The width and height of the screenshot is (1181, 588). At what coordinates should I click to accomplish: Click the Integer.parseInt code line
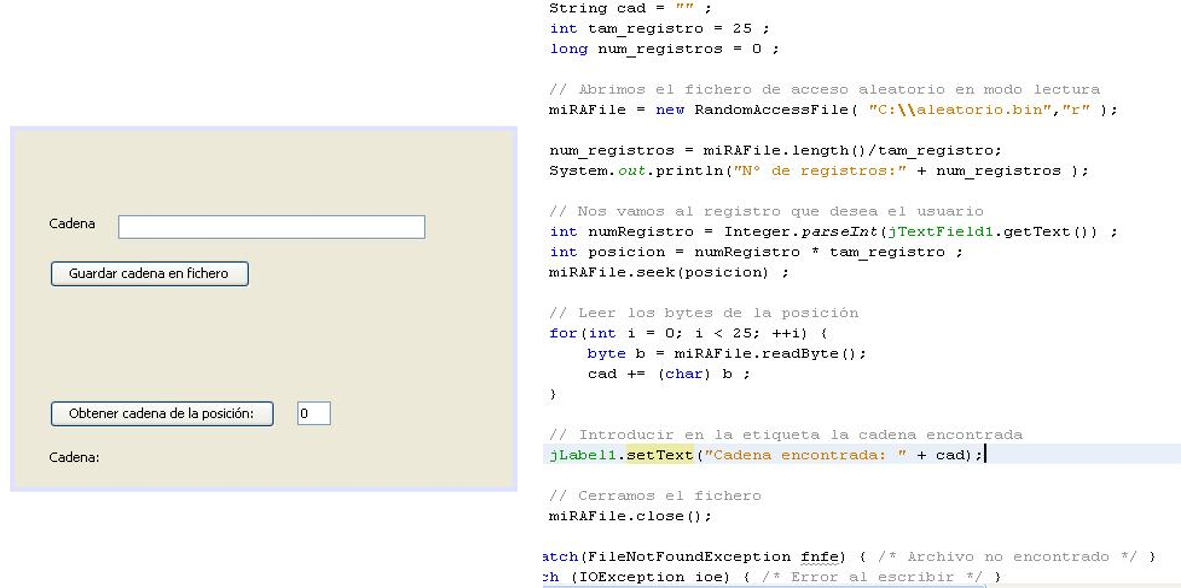click(x=833, y=231)
